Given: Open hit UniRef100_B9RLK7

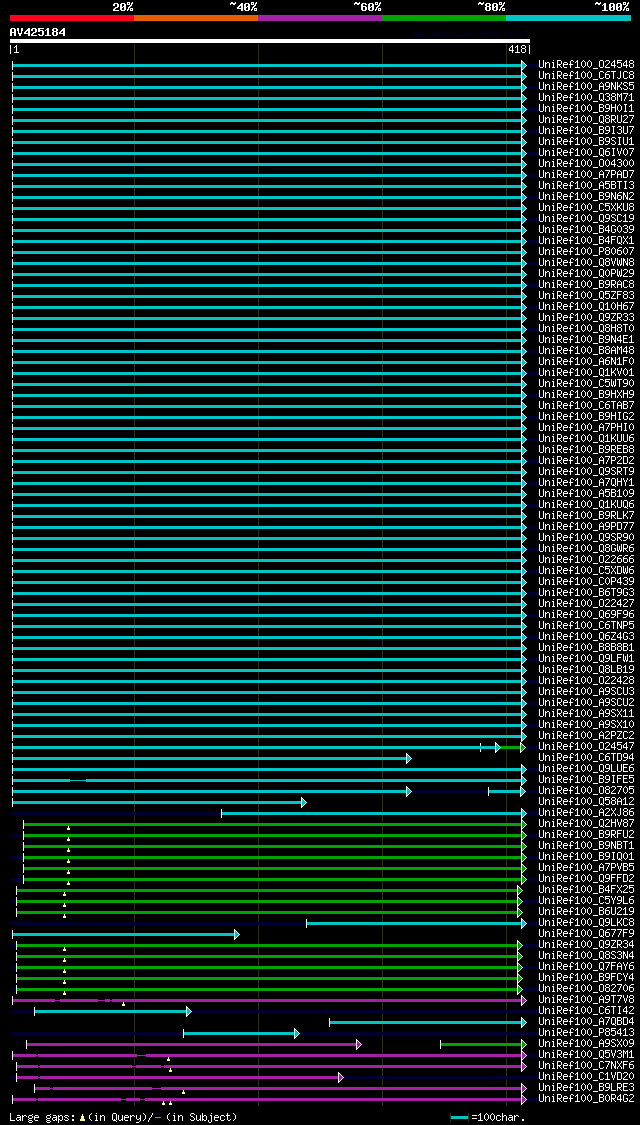Looking at the screenshot, I should click(x=586, y=515).
